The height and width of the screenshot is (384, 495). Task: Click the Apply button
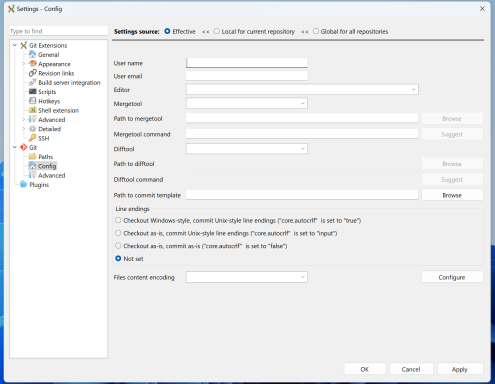tap(460, 369)
